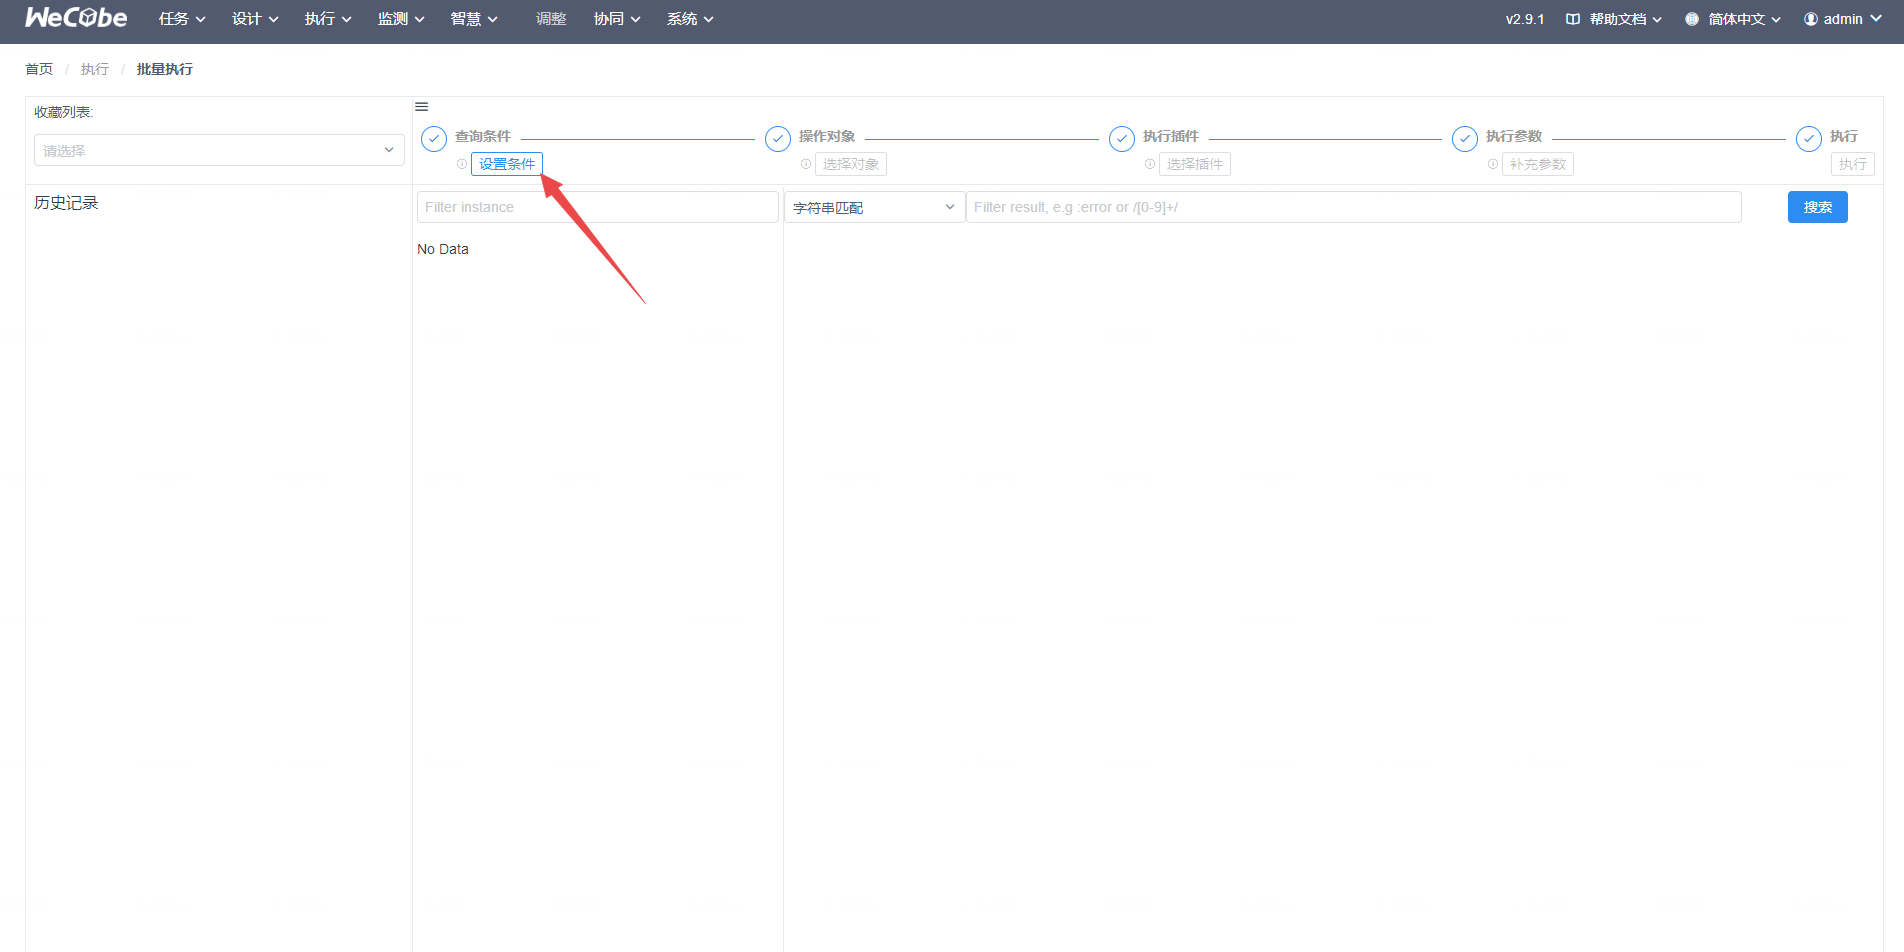Screen dimensions: 1904x952
Task: Click the 执行插件 step checkmark circle
Action: click(1122, 139)
